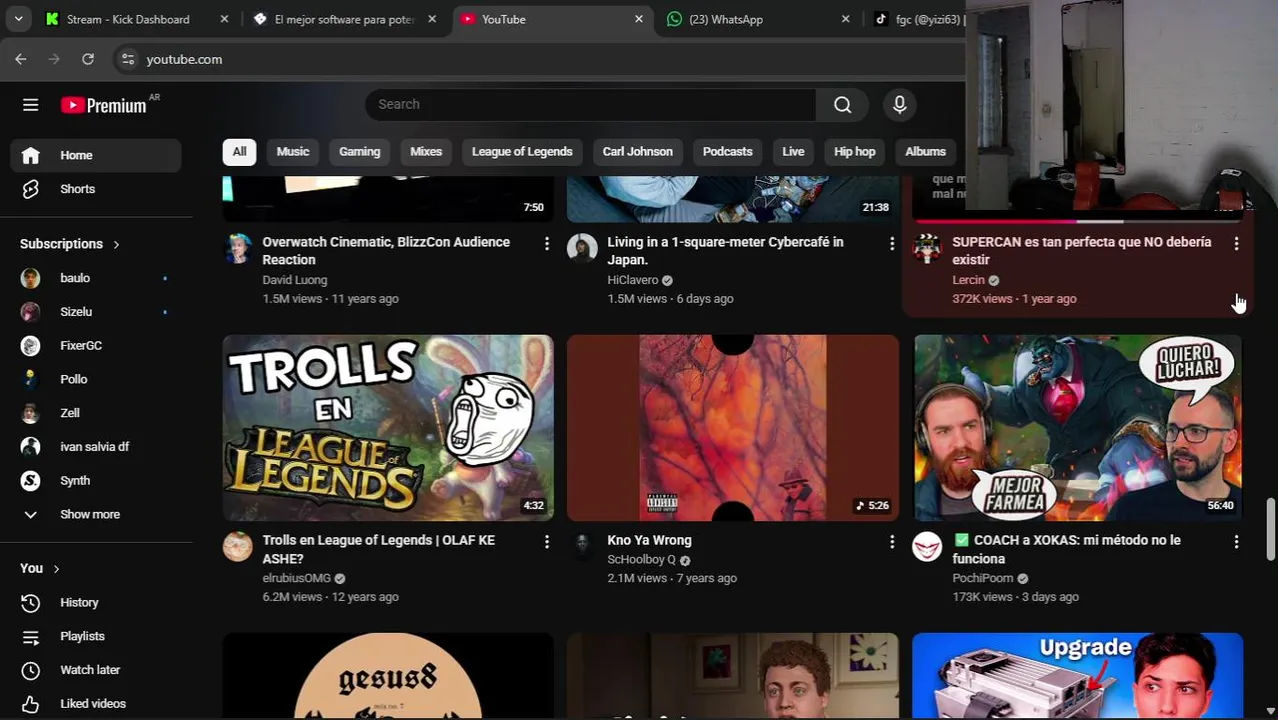Open the YouTube hamburger guide menu

click(31, 105)
